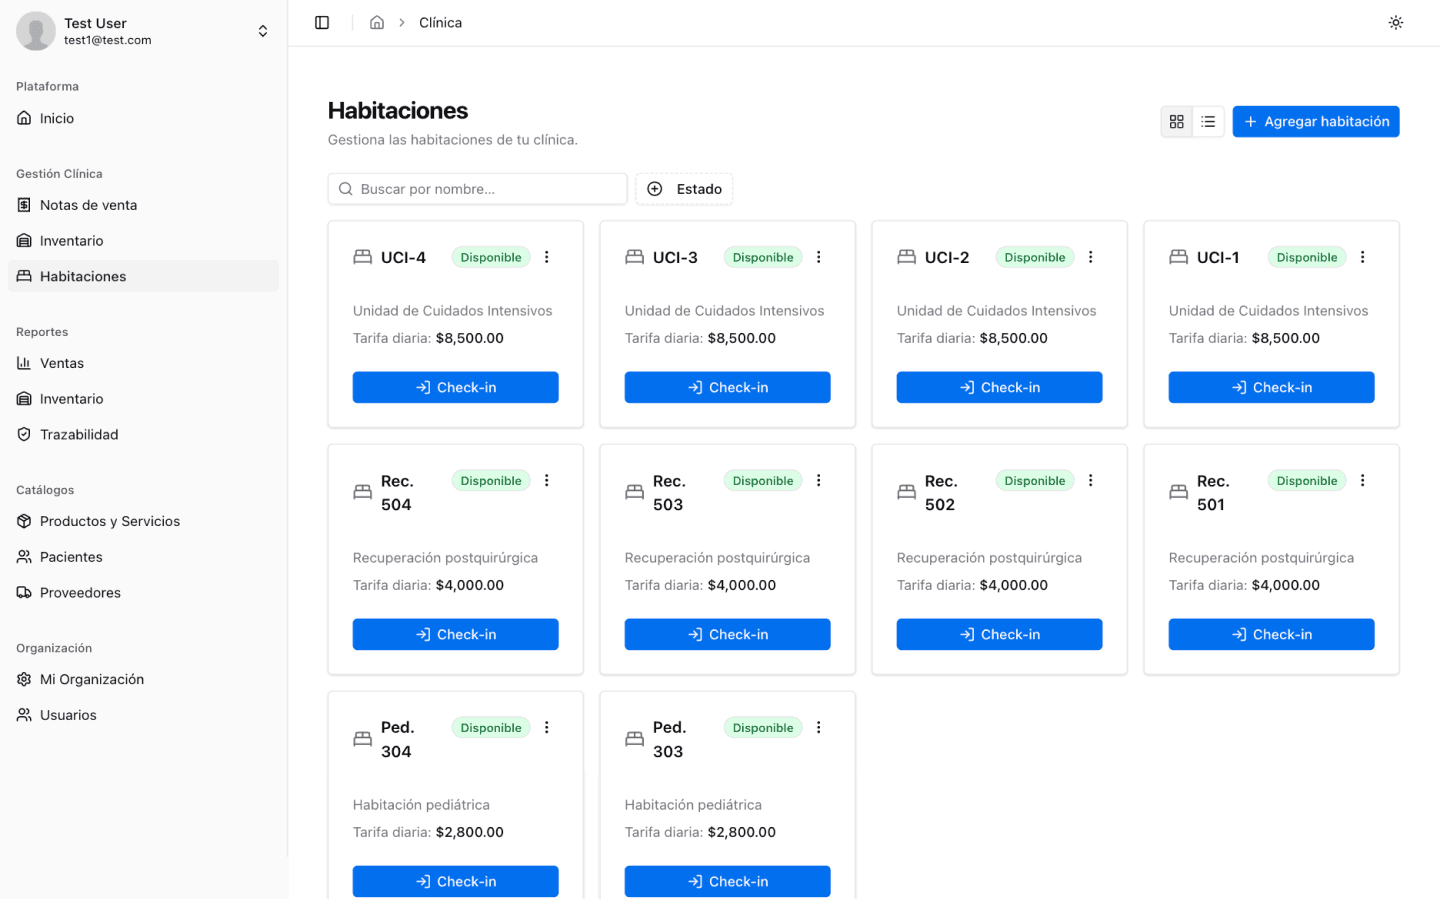Open options menu for Rec. 501 room
The height and width of the screenshot is (900, 1440).
point(1362,481)
